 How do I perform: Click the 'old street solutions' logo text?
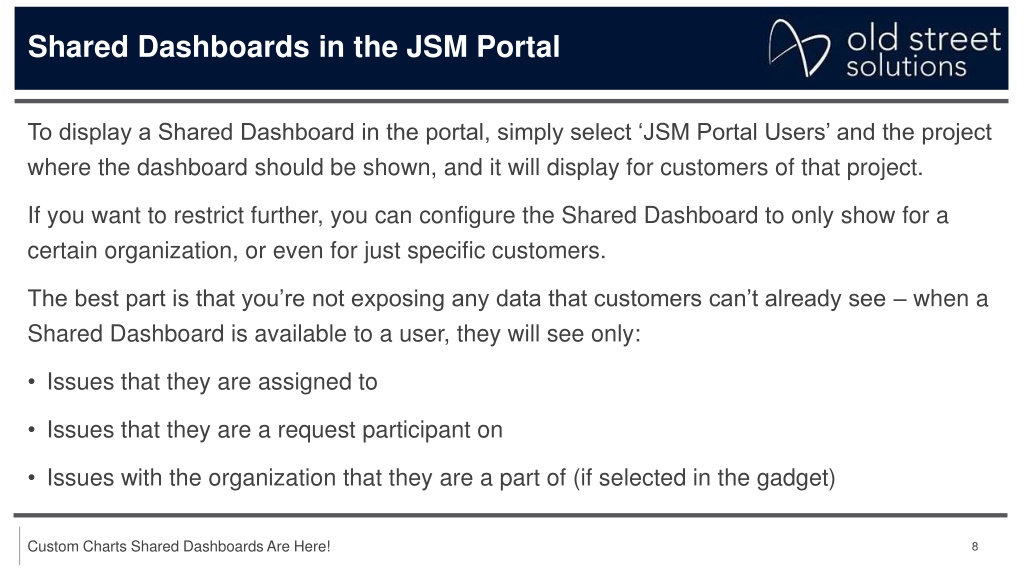click(923, 52)
